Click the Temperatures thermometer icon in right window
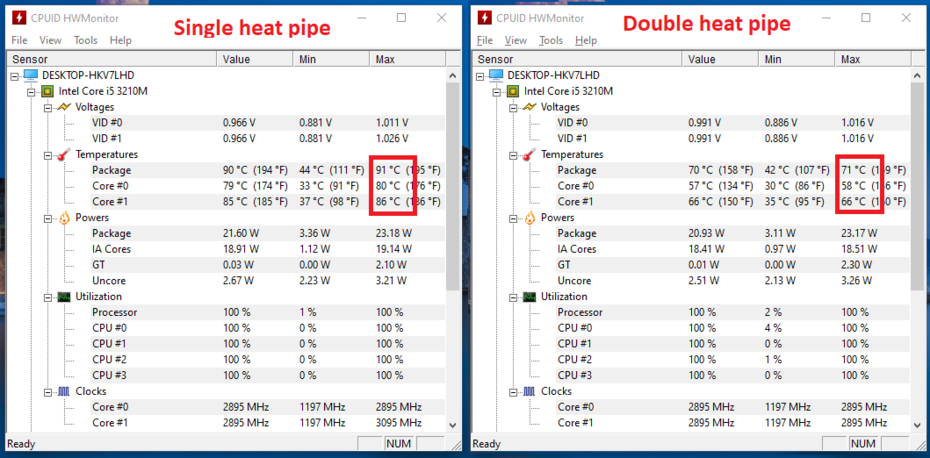 pyautogui.click(x=529, y=155)
